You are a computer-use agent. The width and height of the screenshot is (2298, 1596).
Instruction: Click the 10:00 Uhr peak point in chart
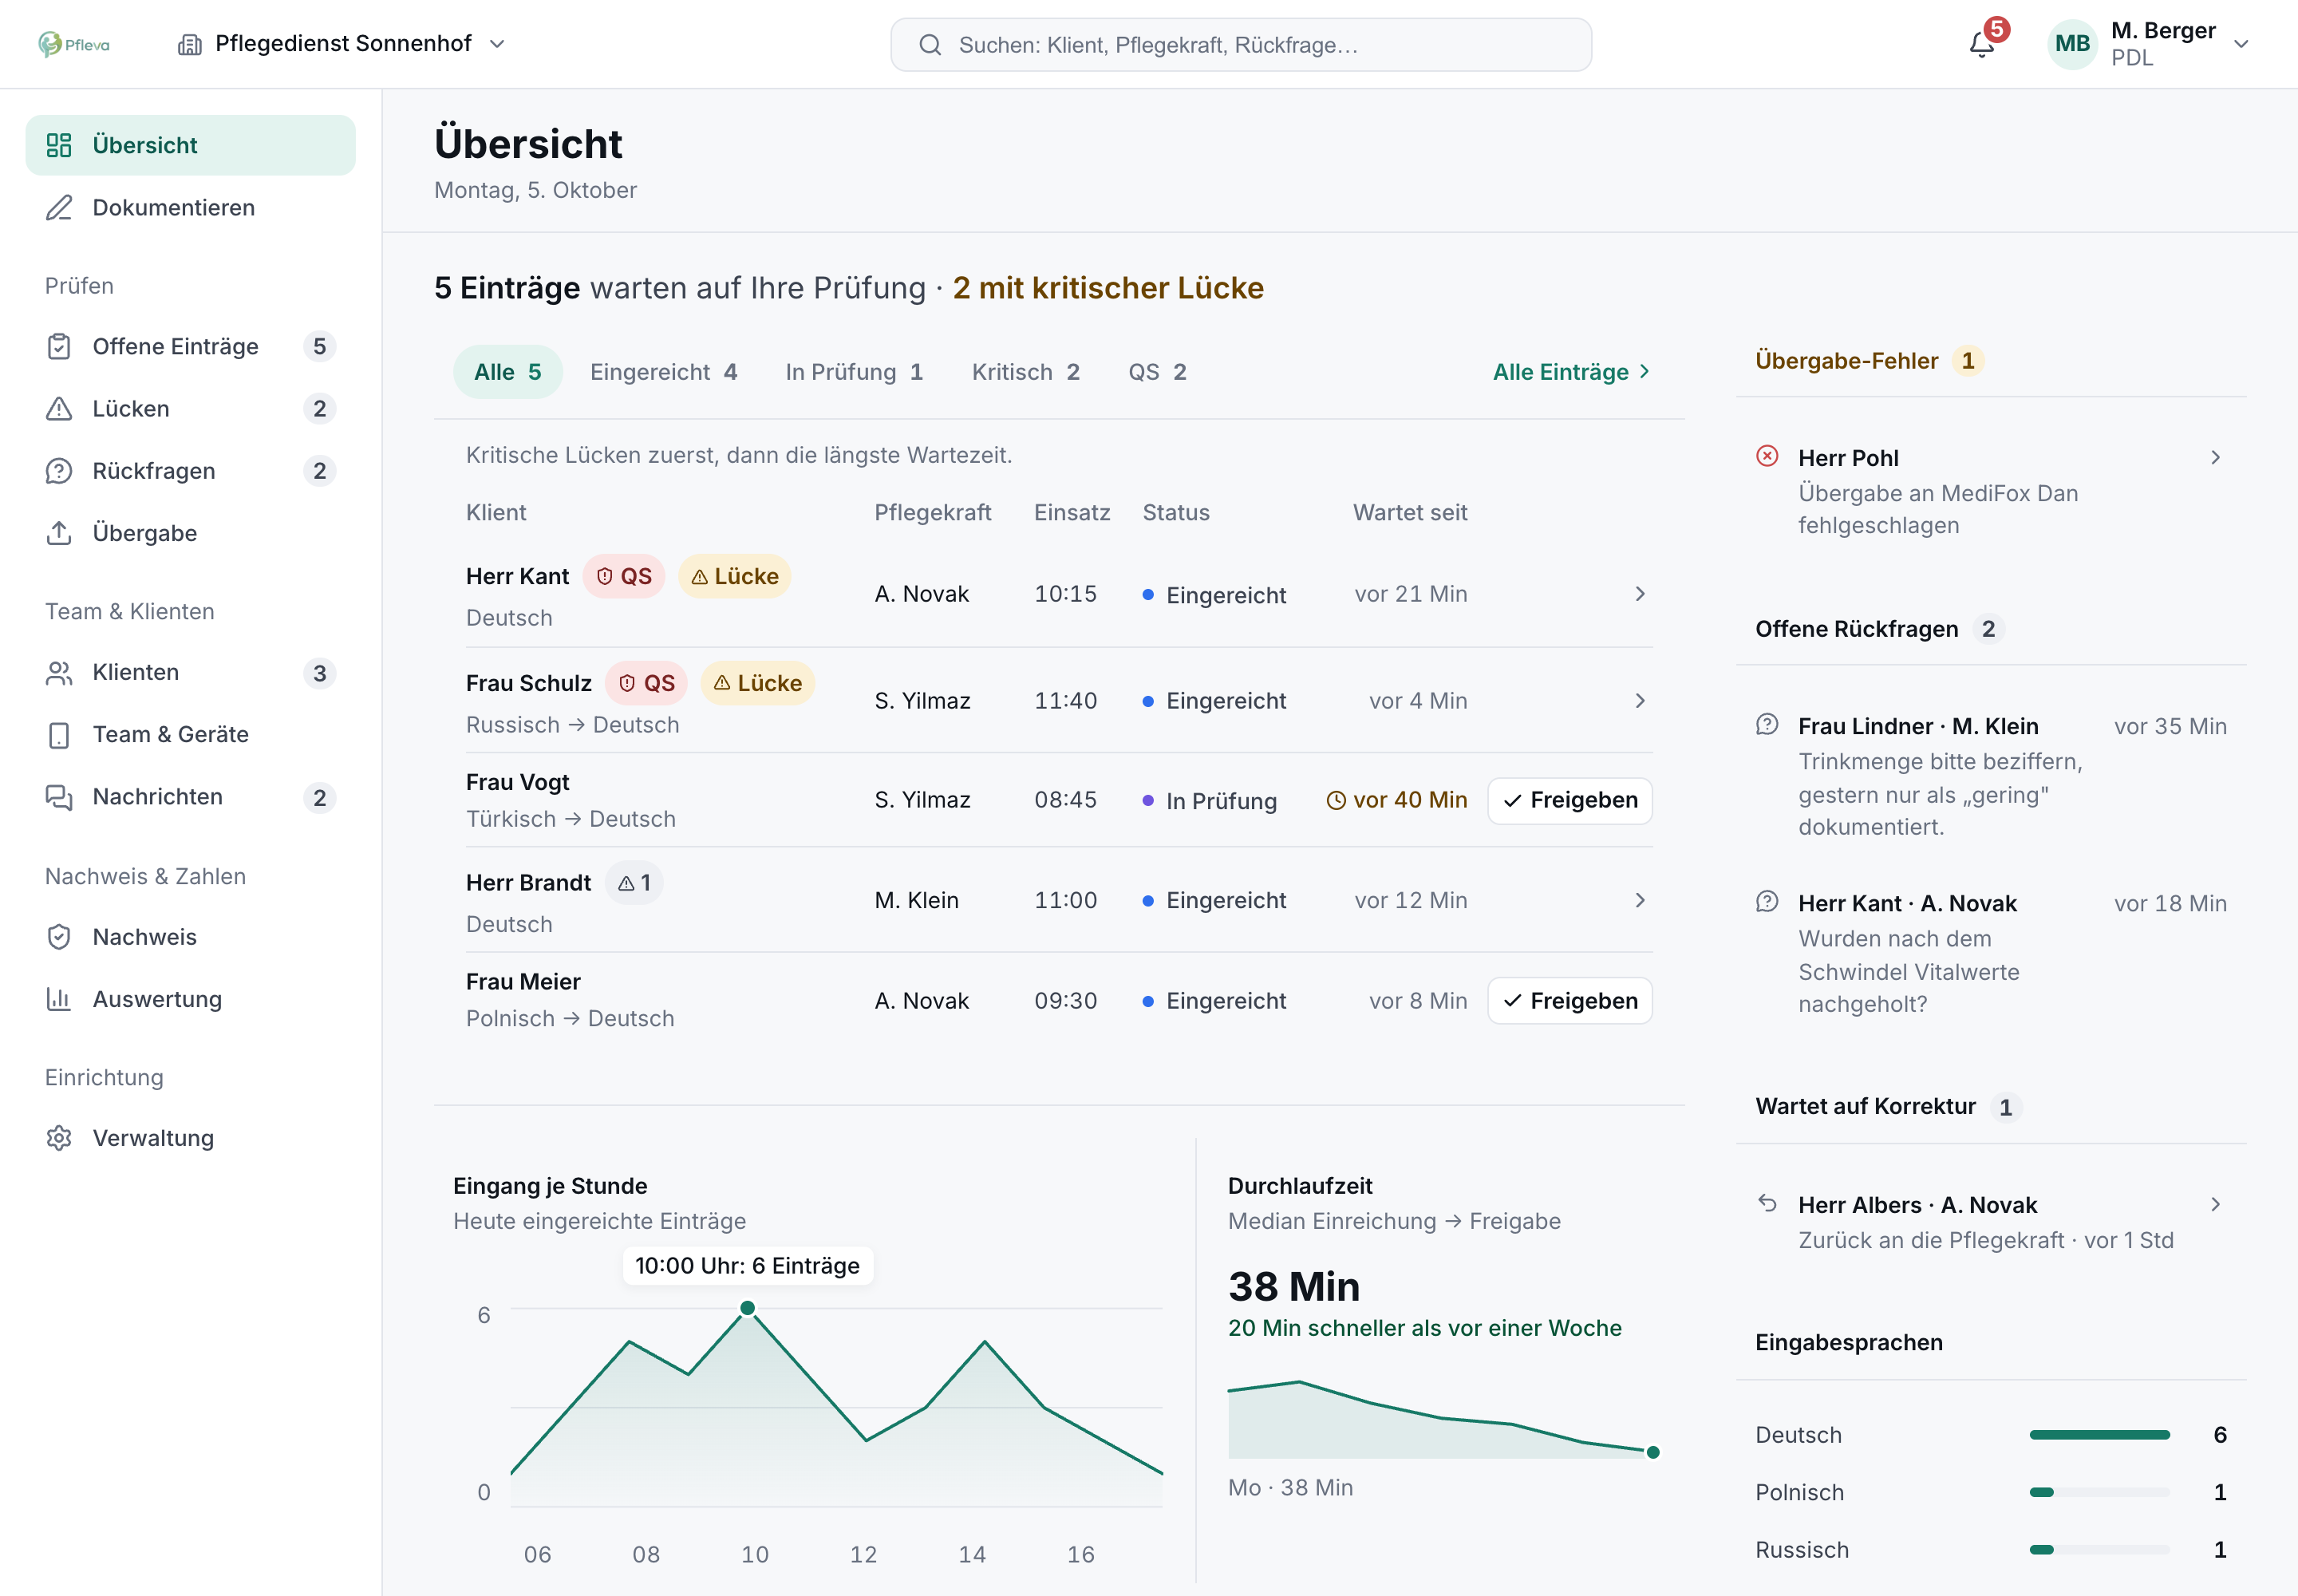747,1308
